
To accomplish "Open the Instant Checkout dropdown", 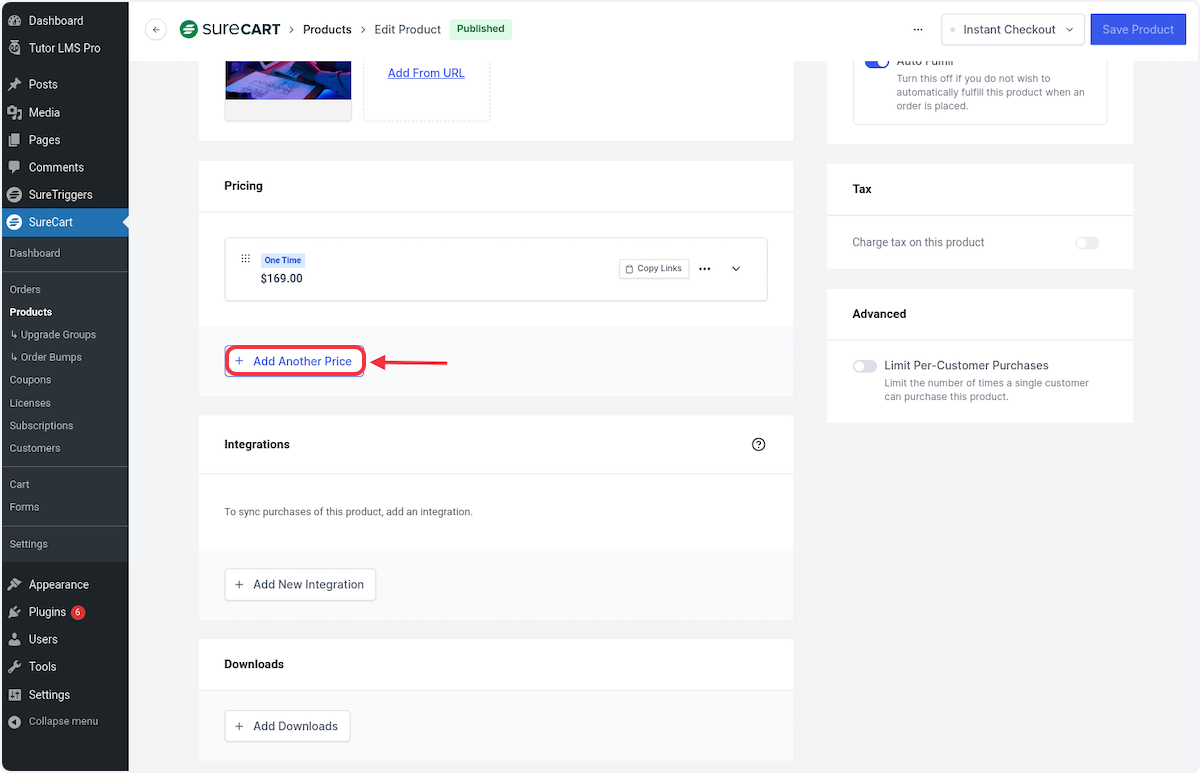I will tap(1012, 29).
